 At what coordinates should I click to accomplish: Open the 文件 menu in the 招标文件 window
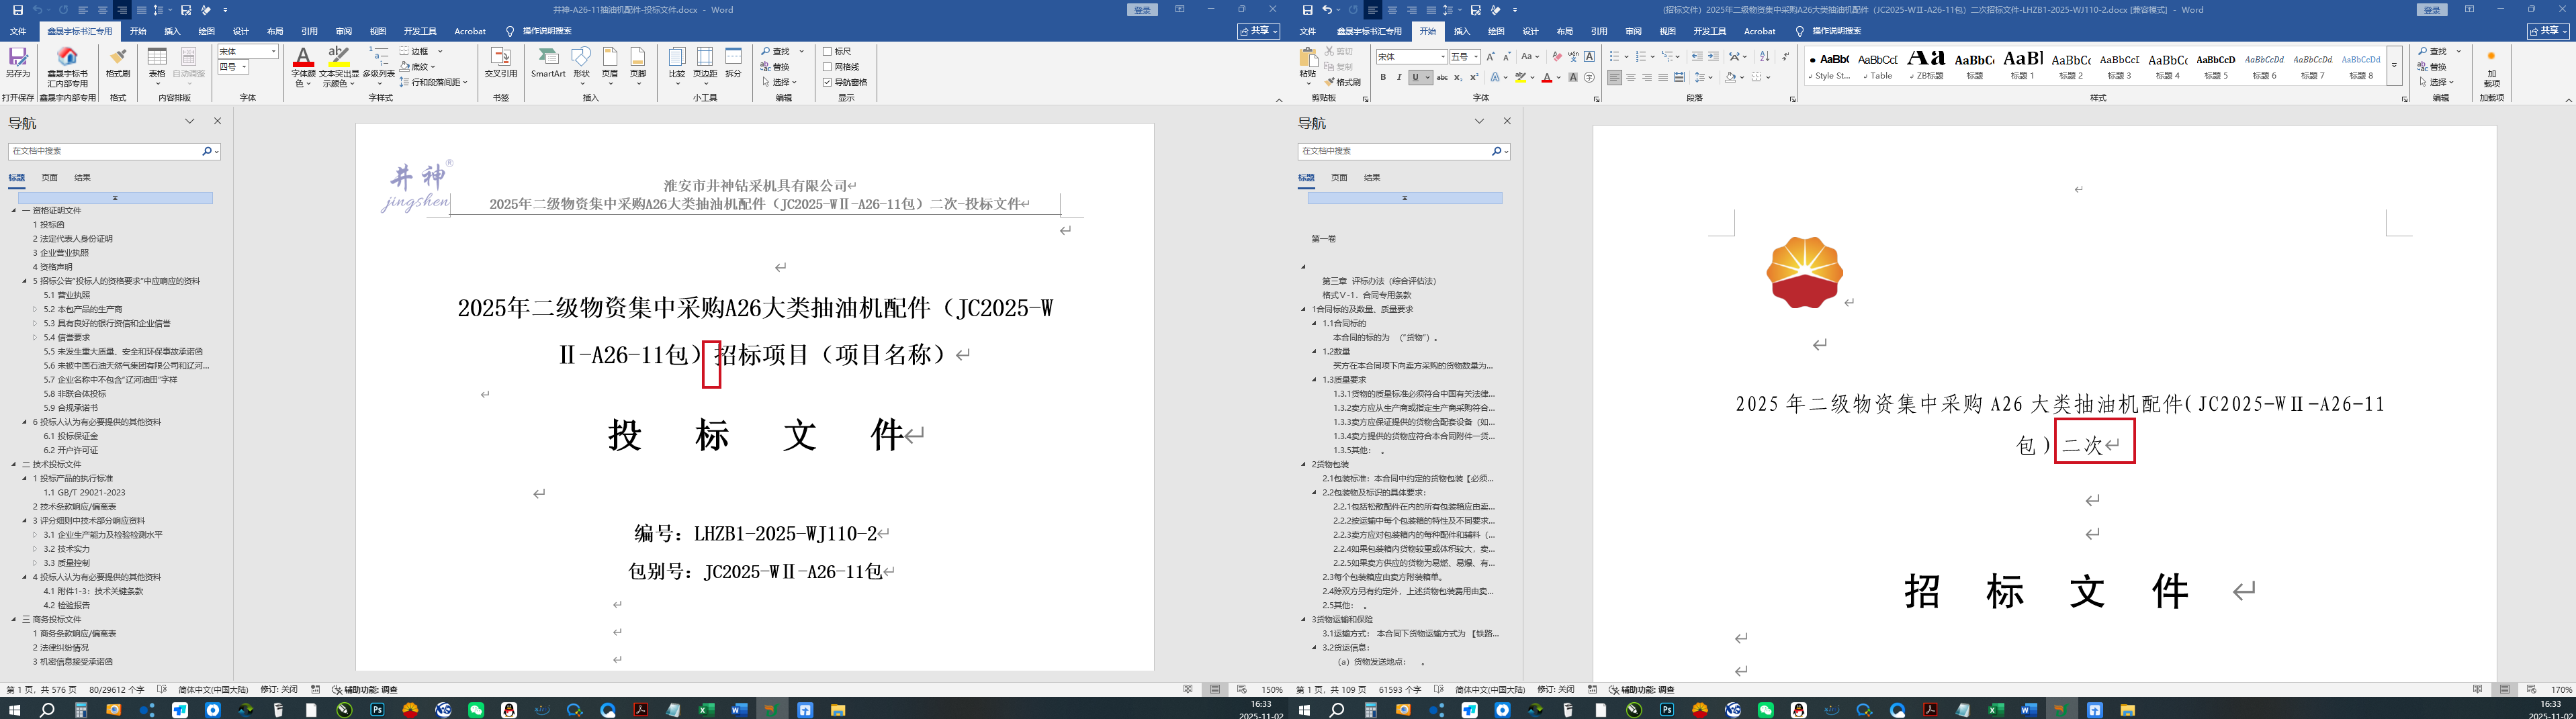1308,31
